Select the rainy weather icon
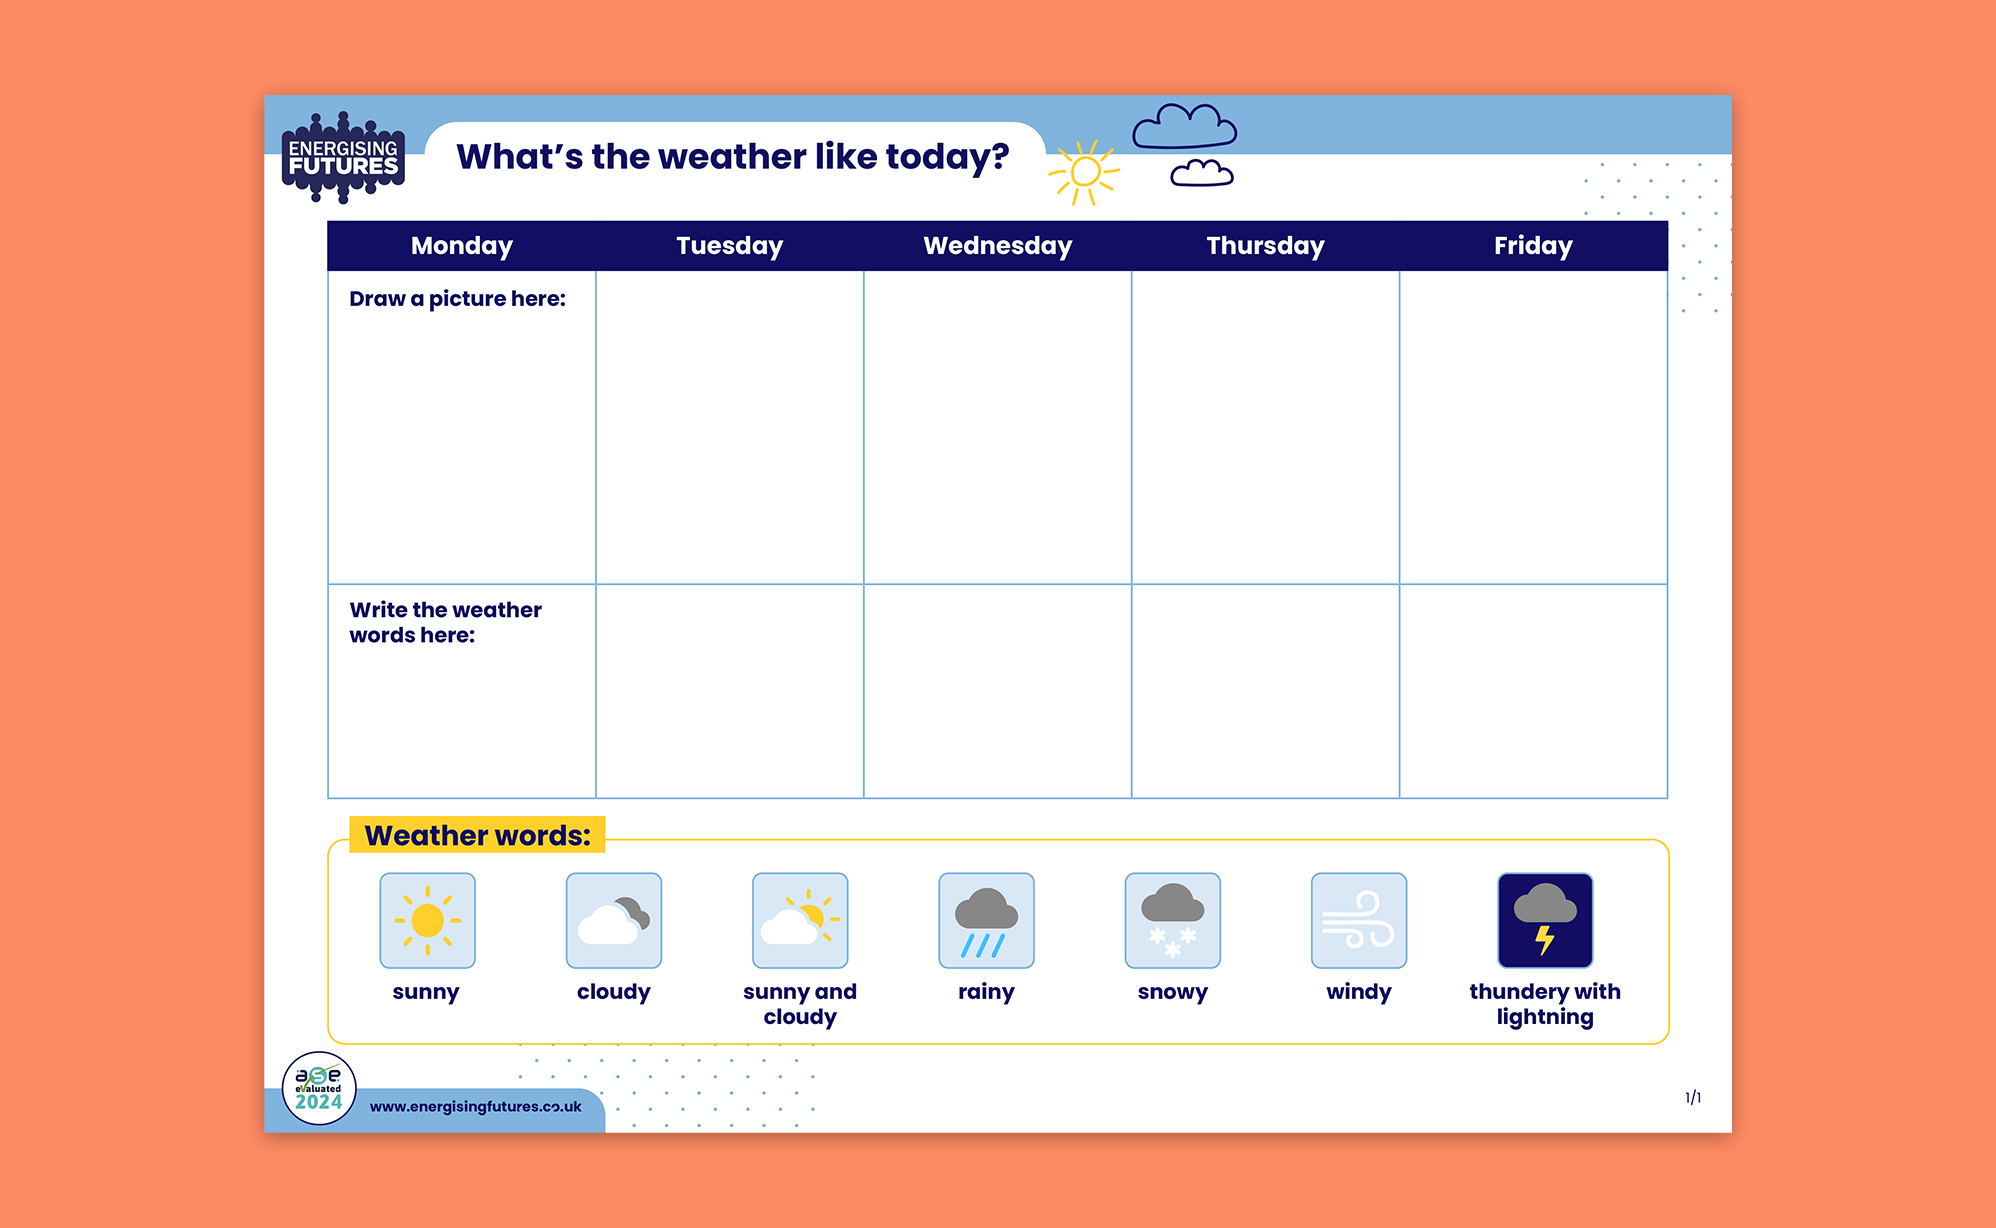This screenshot has height=1228, width=1996. click(x=985, y=920)
